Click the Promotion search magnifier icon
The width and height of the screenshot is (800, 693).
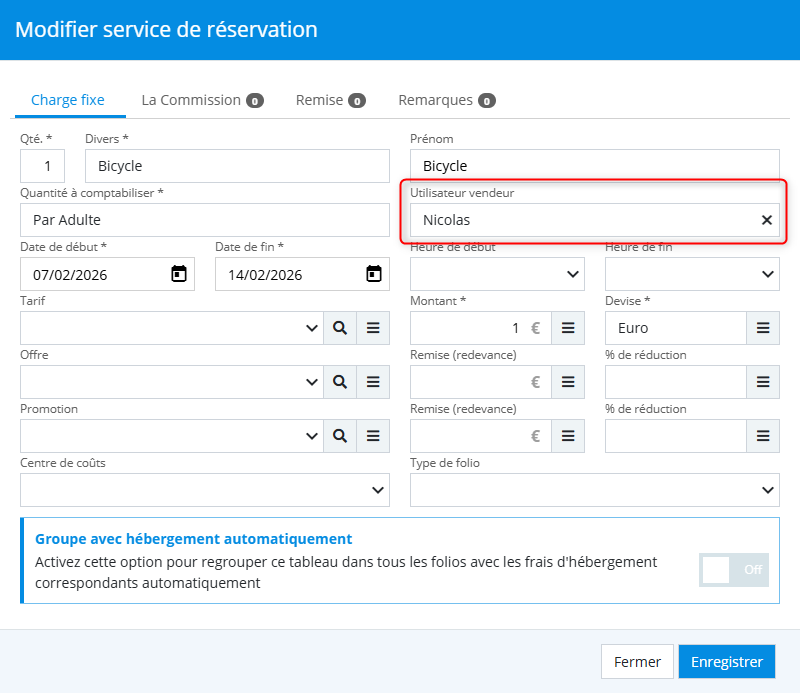tap(340, 436)
